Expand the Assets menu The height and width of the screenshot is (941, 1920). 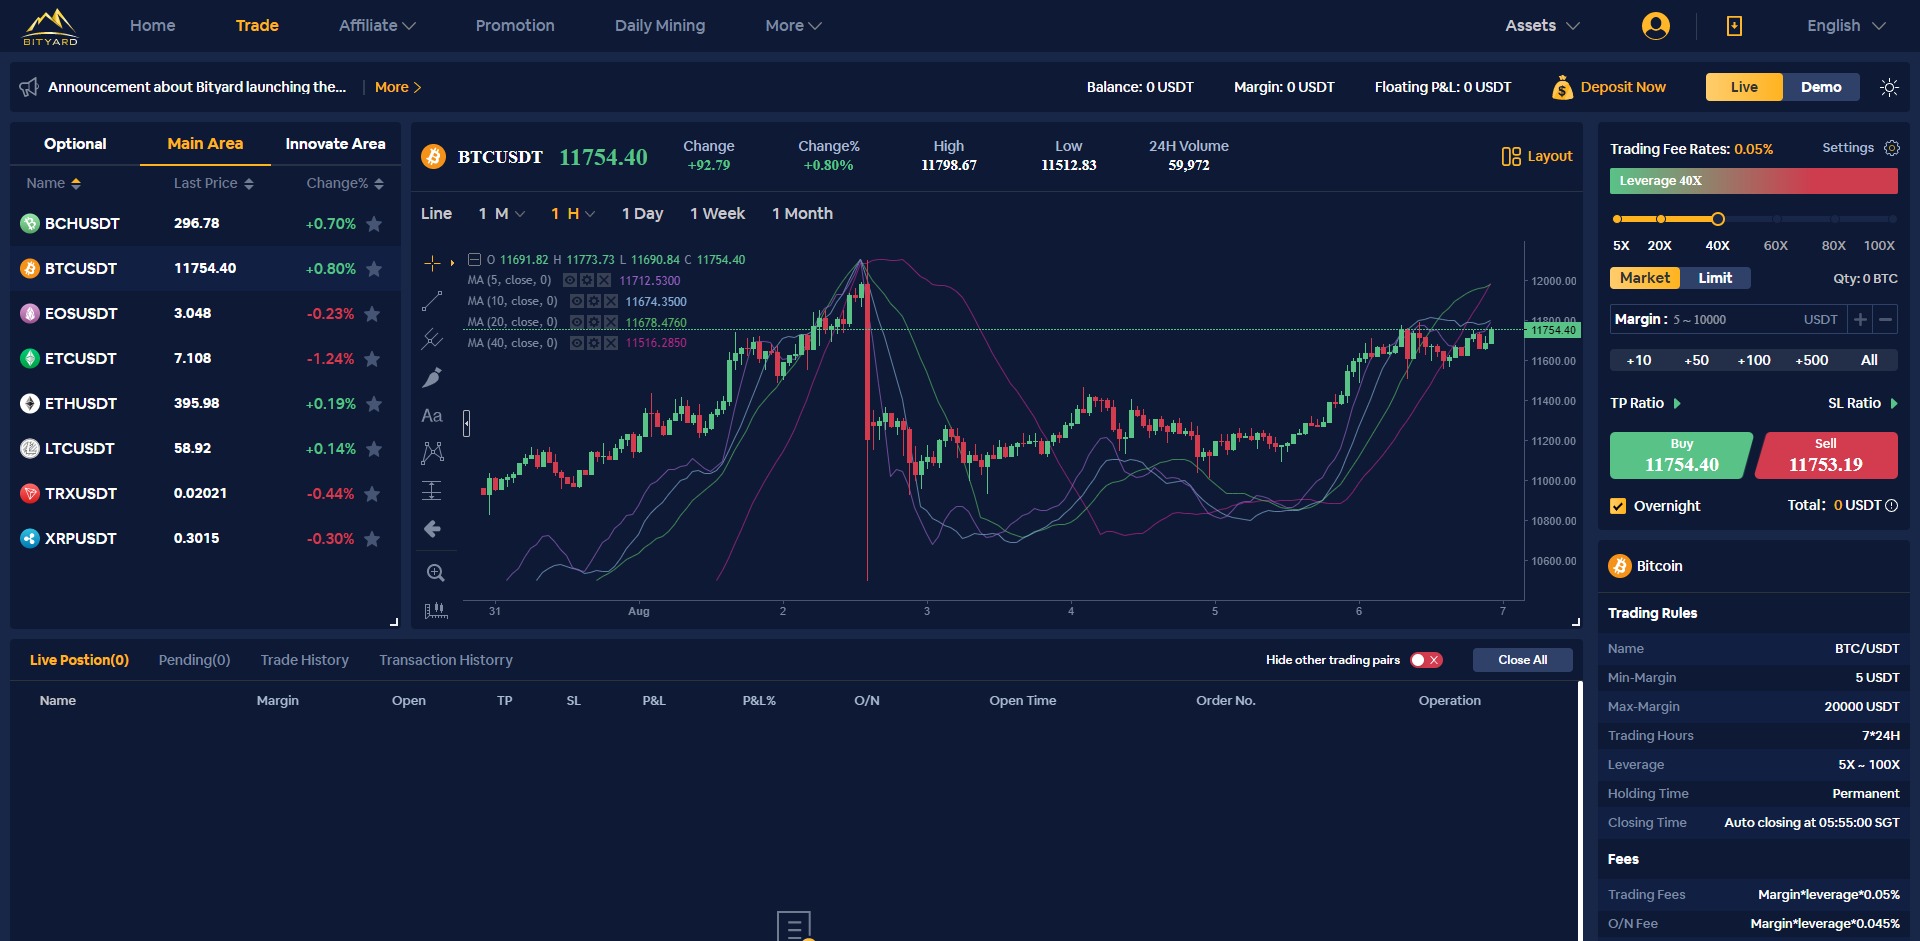1540,25
